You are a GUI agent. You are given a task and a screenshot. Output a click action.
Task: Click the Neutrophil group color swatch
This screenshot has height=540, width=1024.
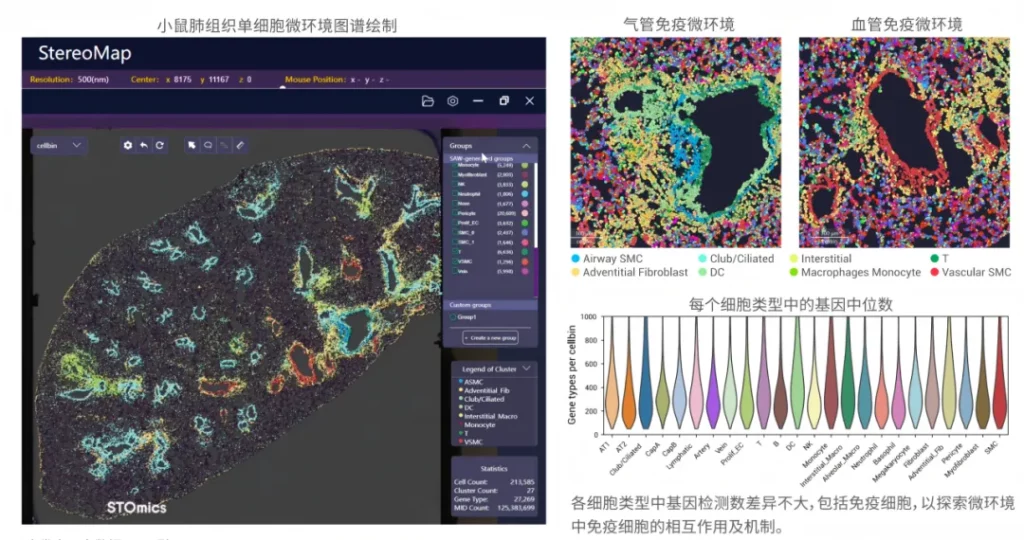(526, 193)
